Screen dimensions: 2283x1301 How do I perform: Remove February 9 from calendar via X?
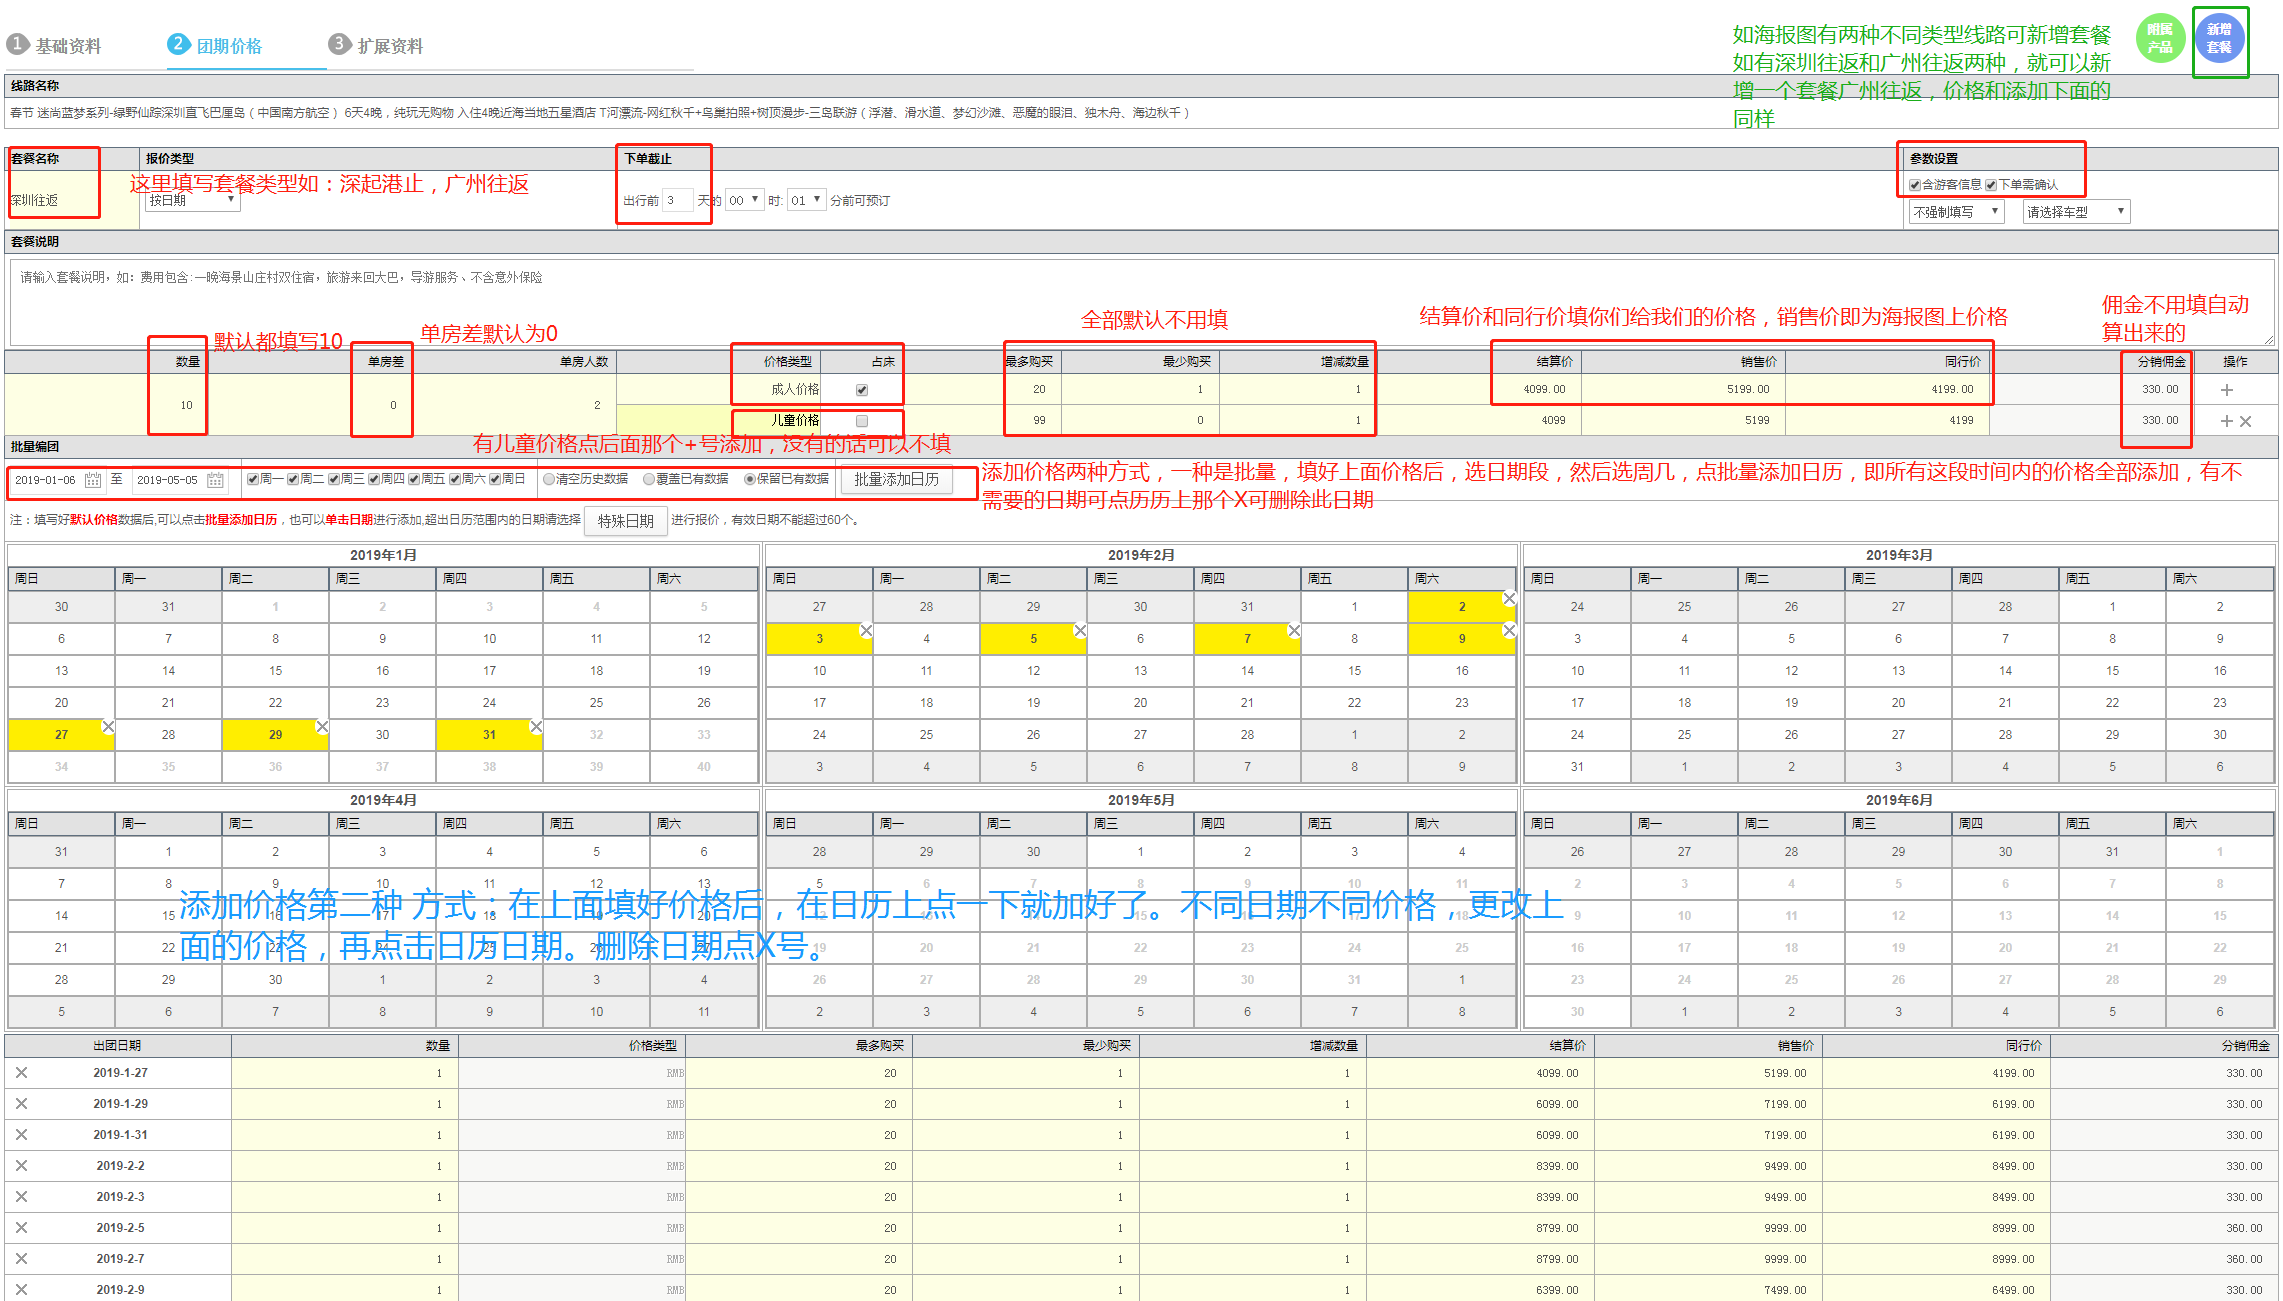coord(1509,630)
